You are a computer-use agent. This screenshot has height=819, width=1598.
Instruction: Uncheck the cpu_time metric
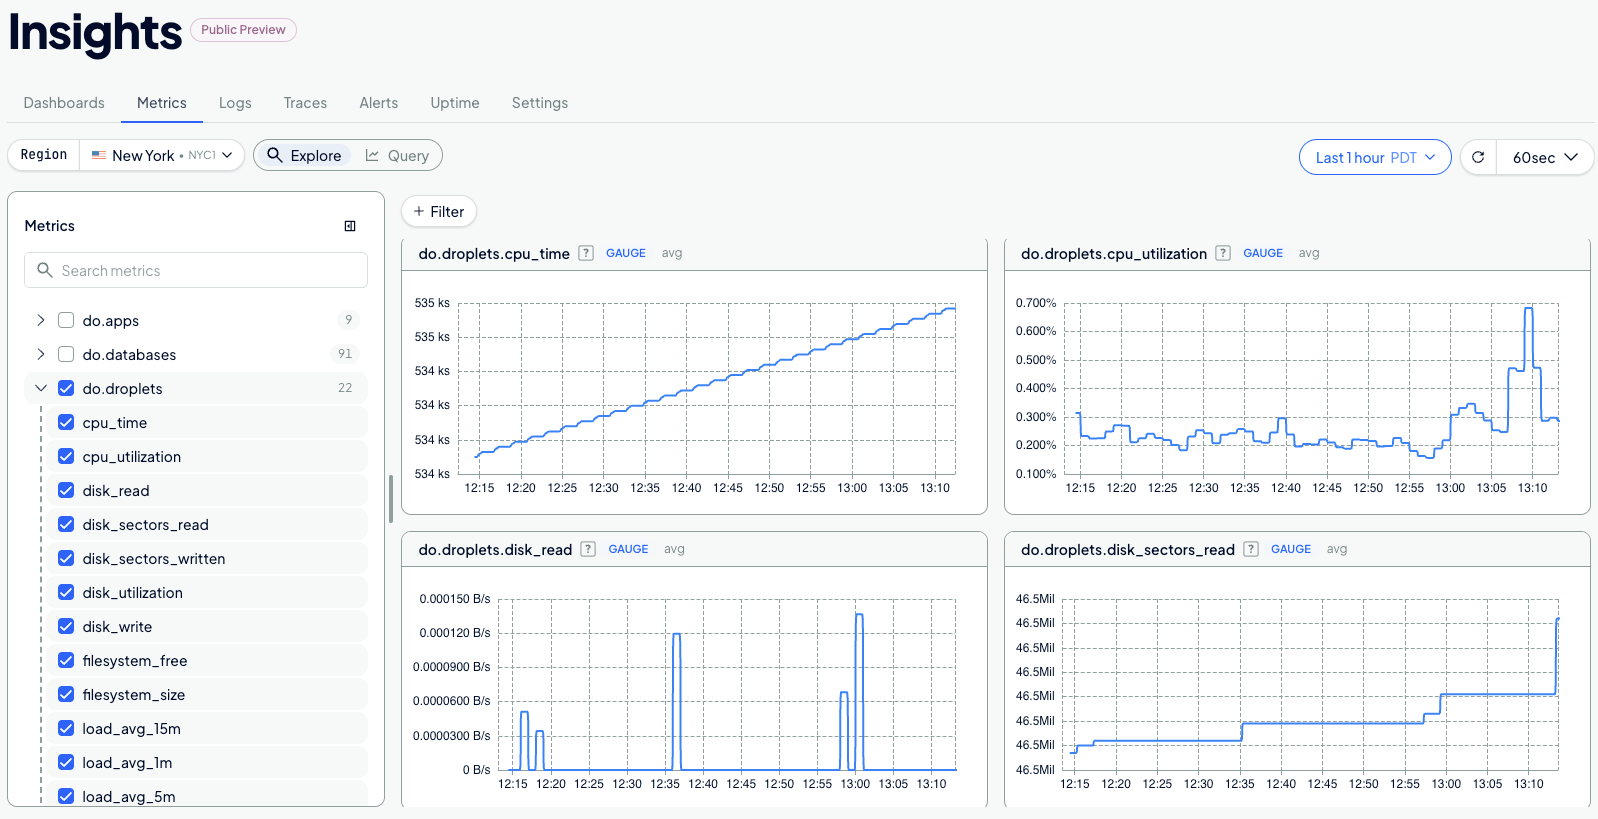pyautogui.click(x=66, y=422)
